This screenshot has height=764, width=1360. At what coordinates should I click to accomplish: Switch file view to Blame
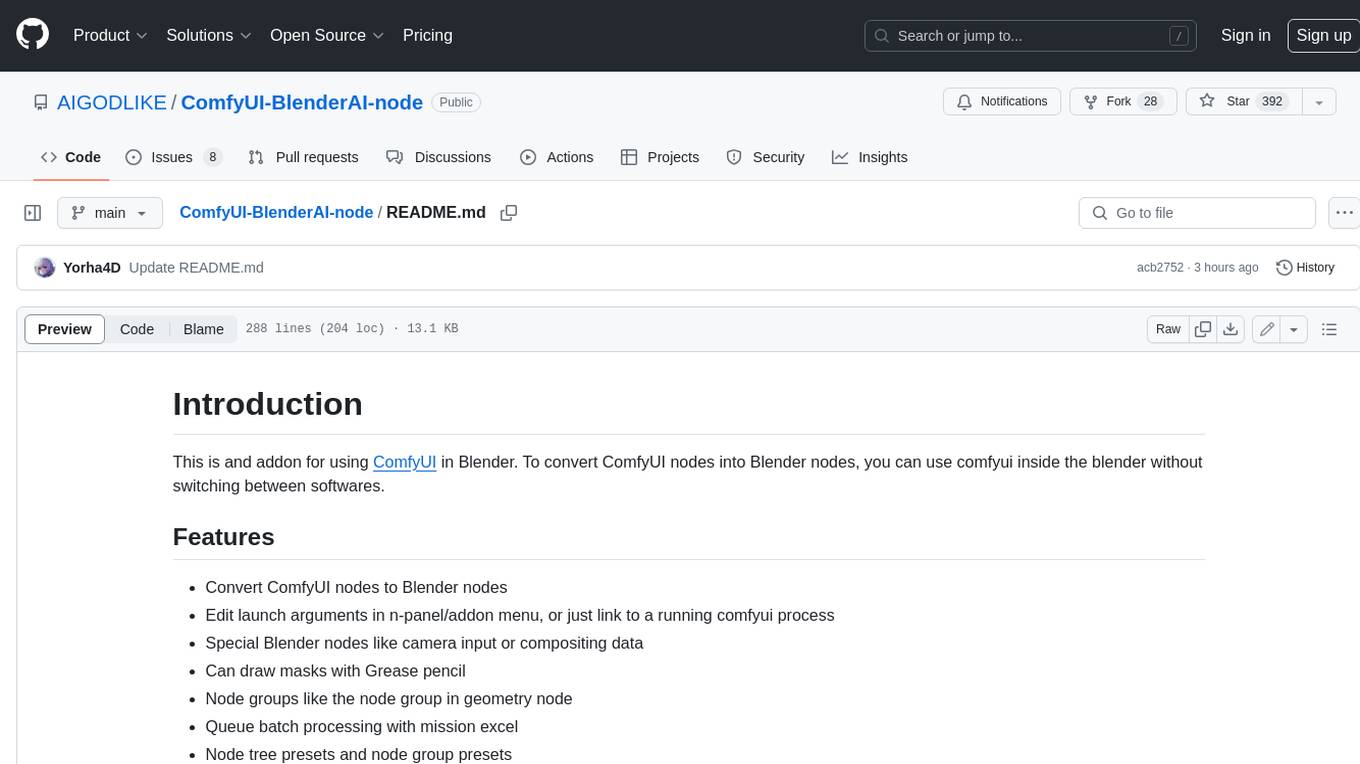[x=203, y=329]
